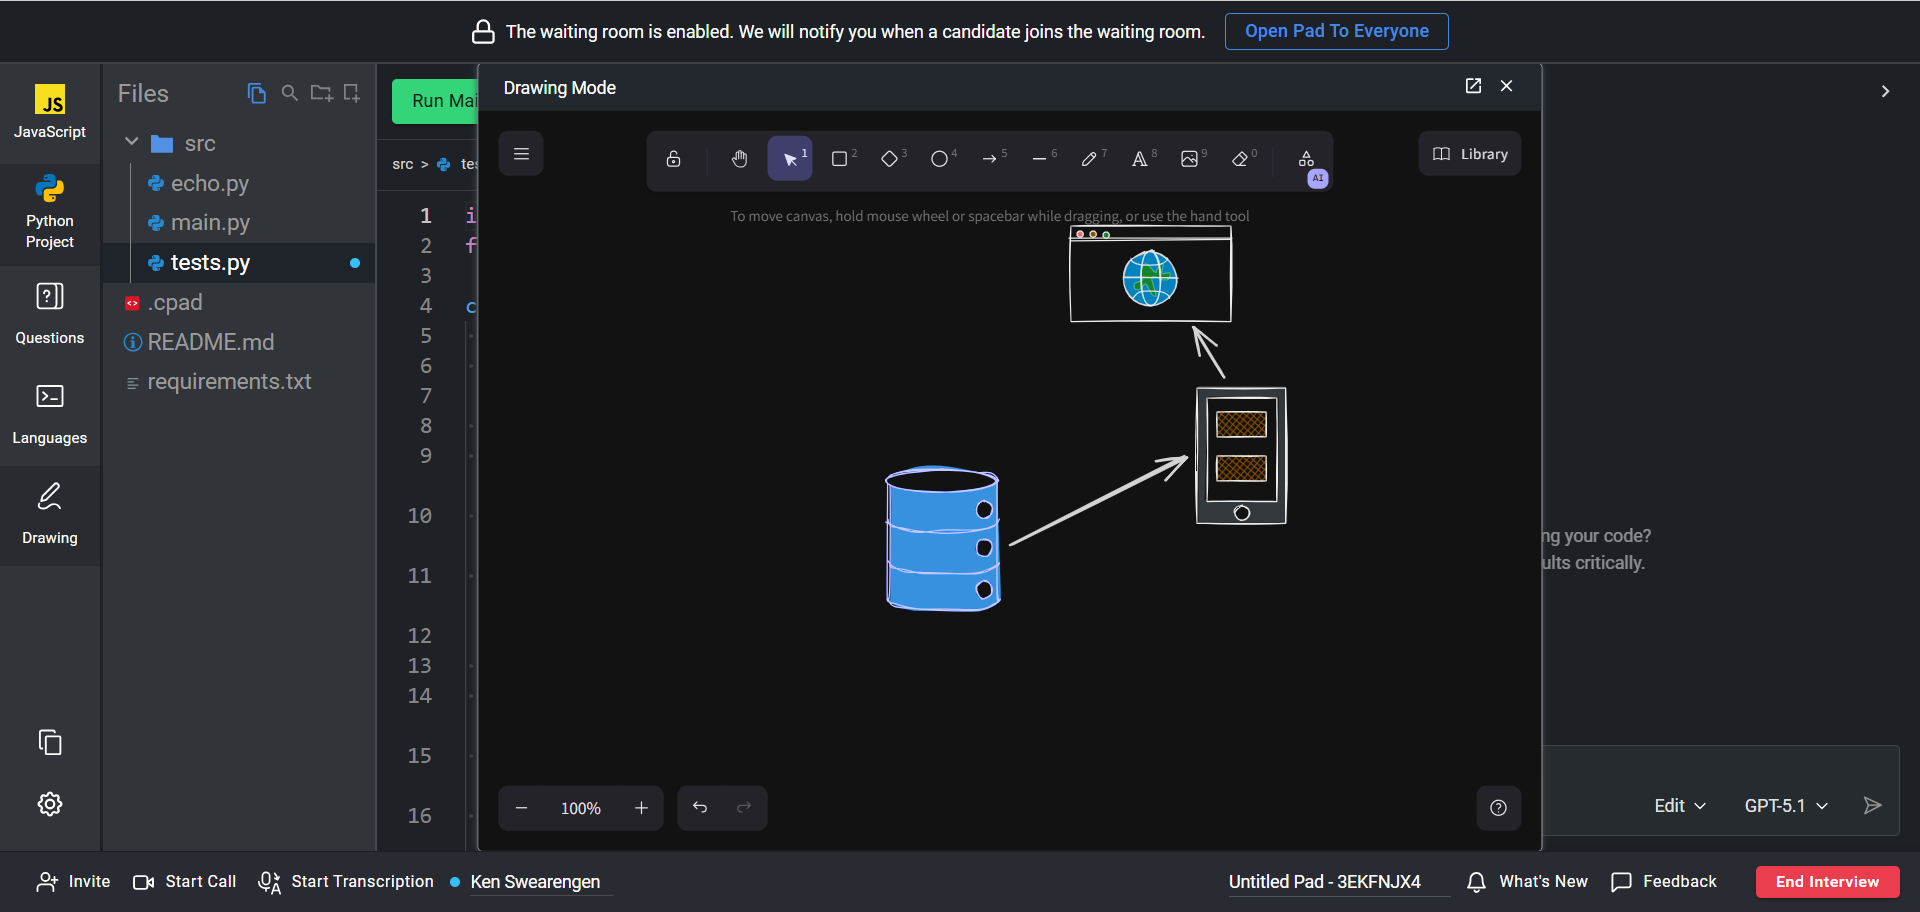Open the main.py file

coord(210,223)
